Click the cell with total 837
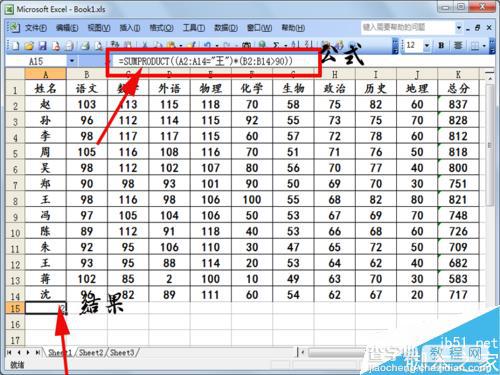The height and width of the screenshot is (375, 500). 459,104
